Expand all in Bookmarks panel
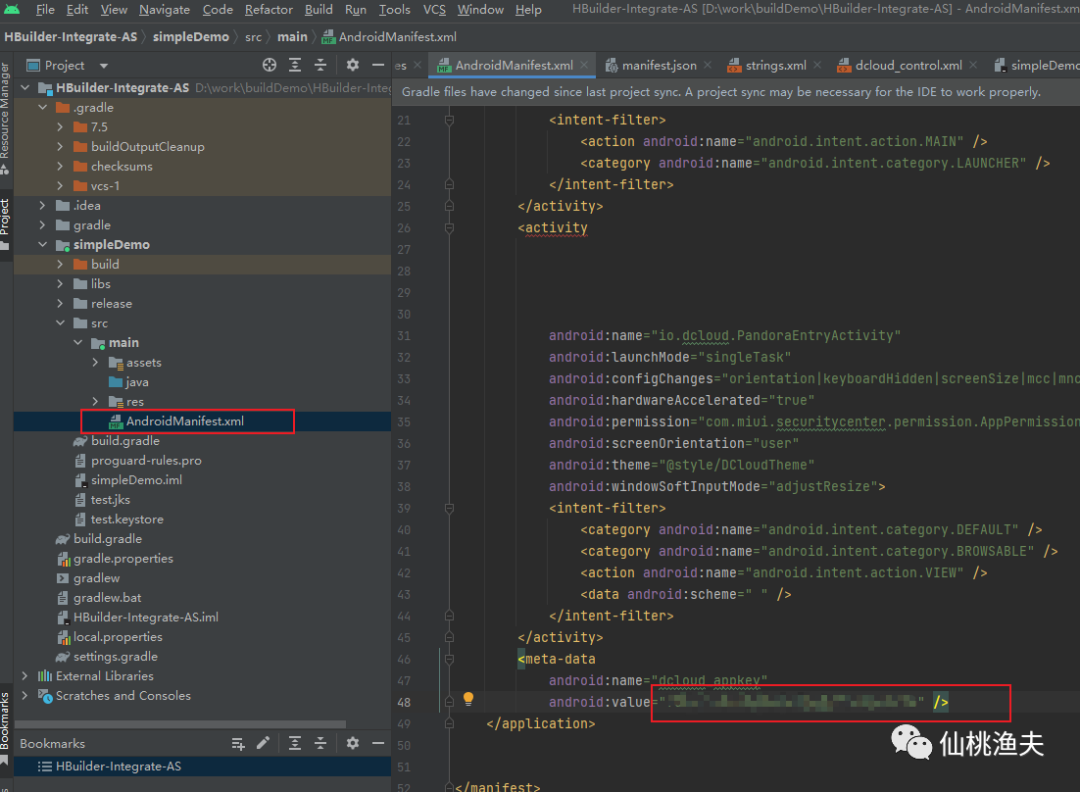The height and width of the screenshot is (792, 1080). click(295, 742)
